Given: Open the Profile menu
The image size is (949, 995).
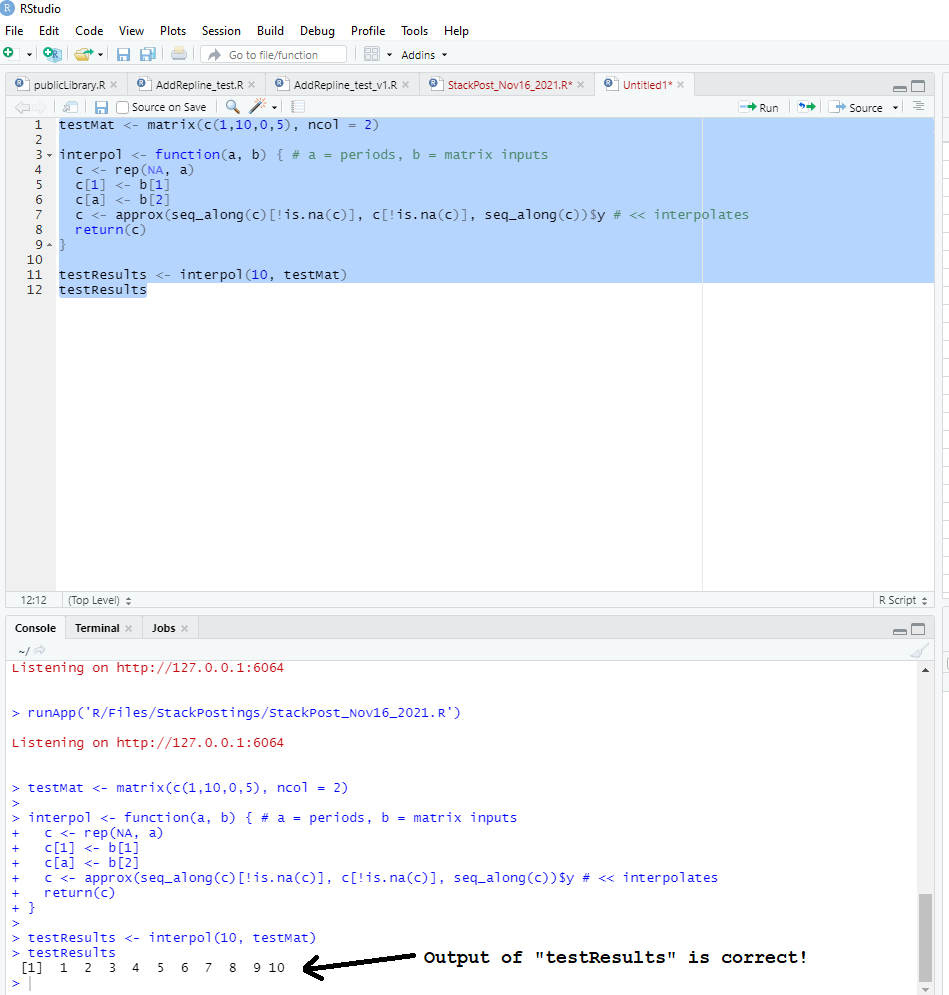Looking at the screenshot, I should coord(368,30).
